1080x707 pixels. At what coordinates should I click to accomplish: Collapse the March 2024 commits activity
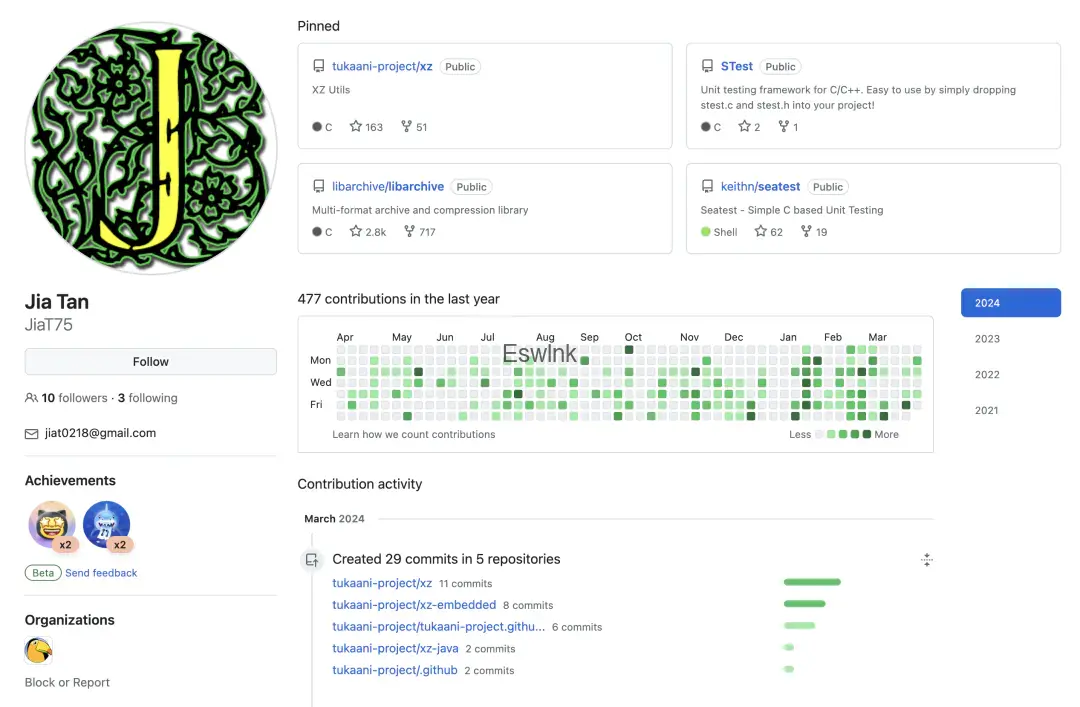(x=927, y=560)
